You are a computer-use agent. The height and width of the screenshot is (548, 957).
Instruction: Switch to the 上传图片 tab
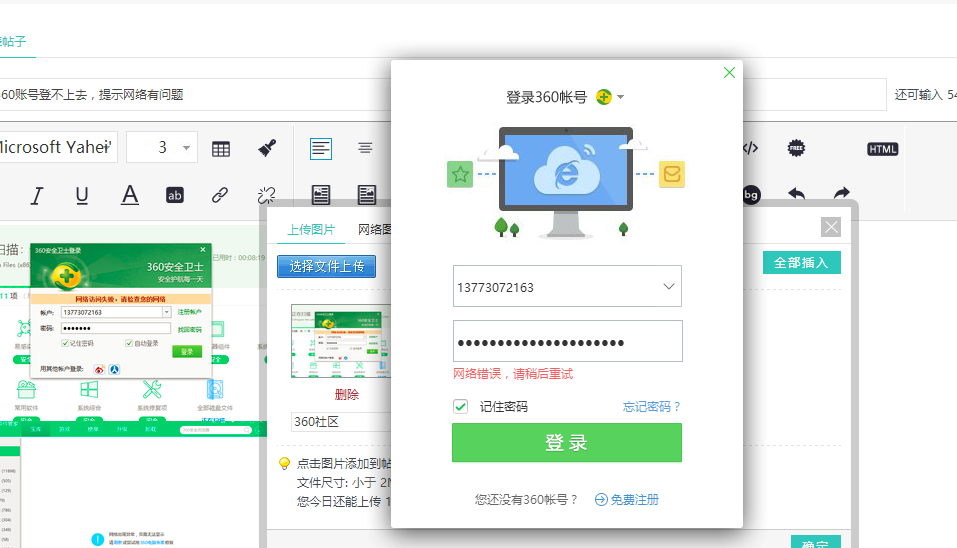pyautogui.click(x=311, y=229)
